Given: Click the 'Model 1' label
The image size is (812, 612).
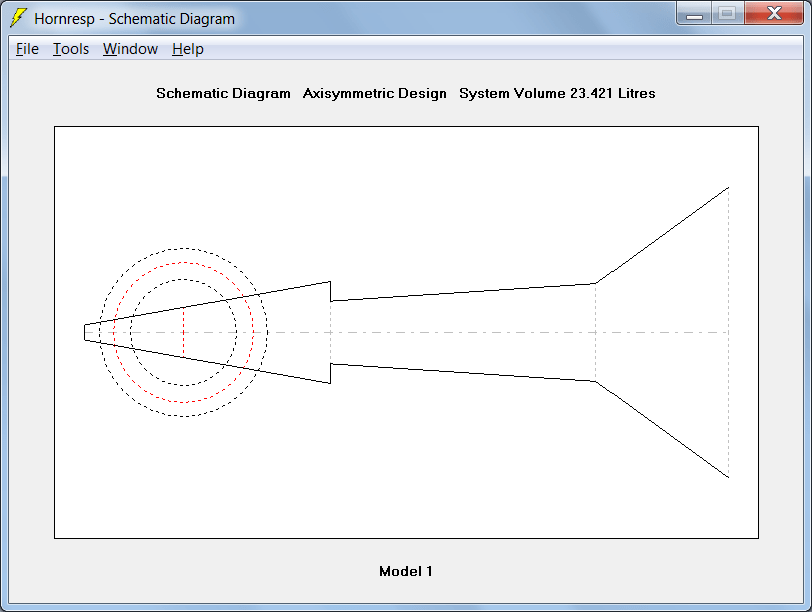Looking at the screenshot, I should (x=405, y=571).
